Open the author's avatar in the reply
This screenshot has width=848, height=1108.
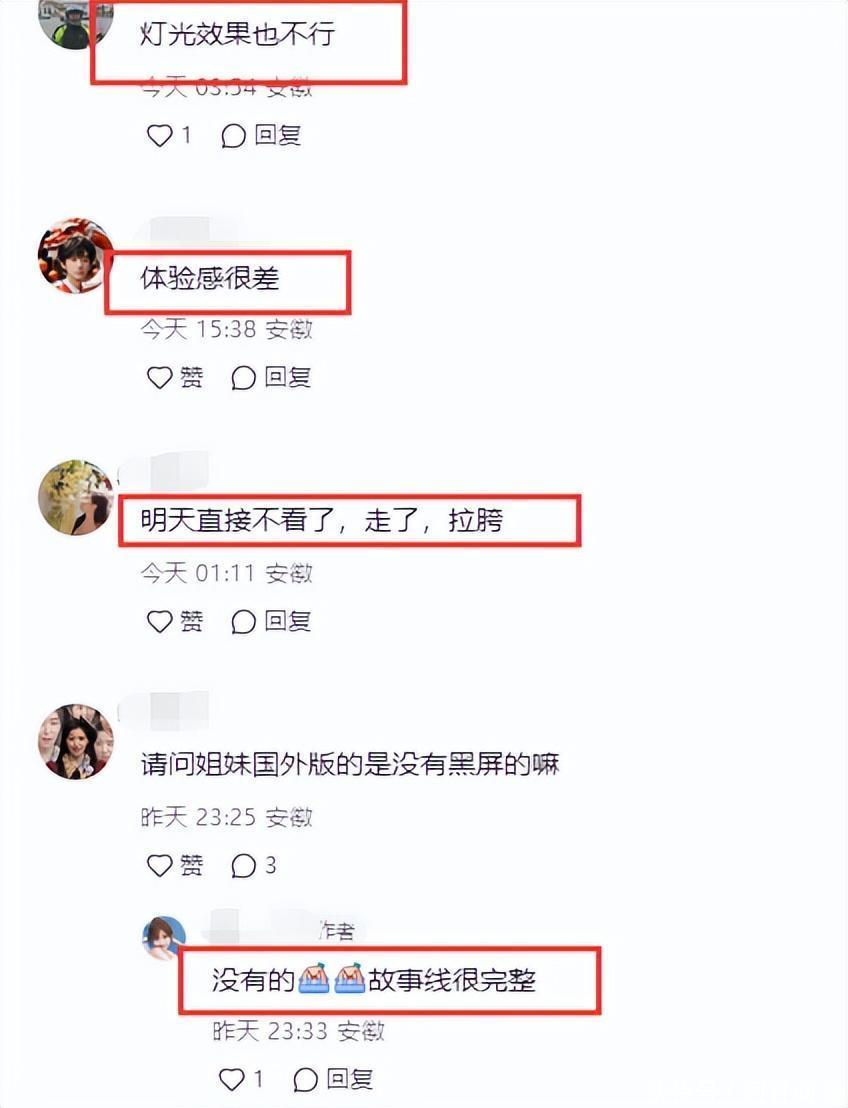[164, 939]
